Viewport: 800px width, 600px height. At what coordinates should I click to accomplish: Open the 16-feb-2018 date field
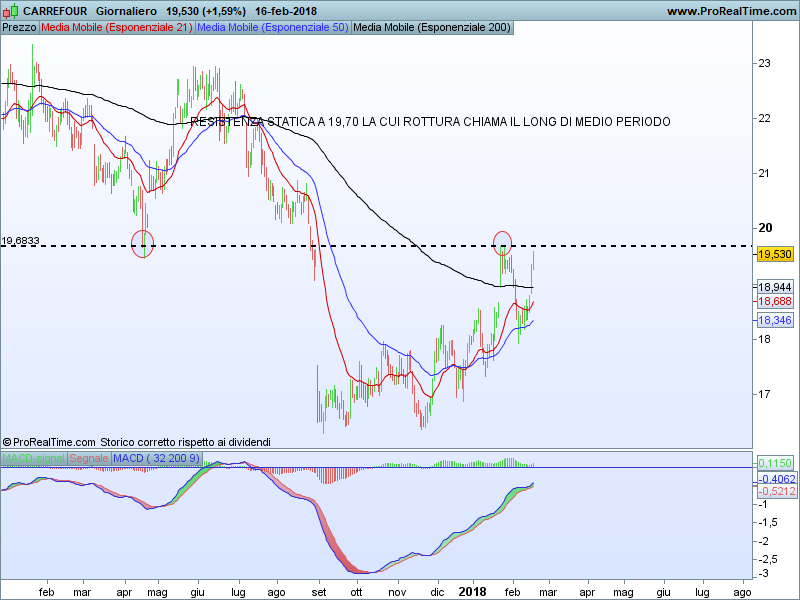coord(288,11)
